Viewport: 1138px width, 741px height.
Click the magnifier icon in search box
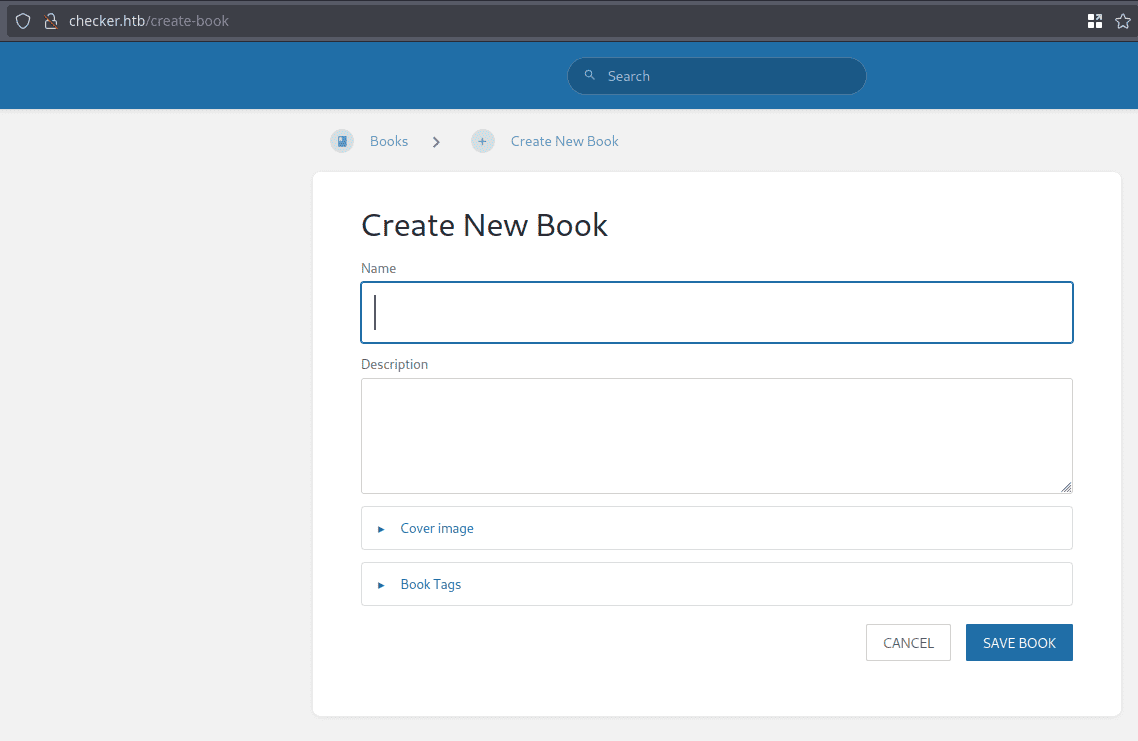pyautogui.click(x=590, y=75)
